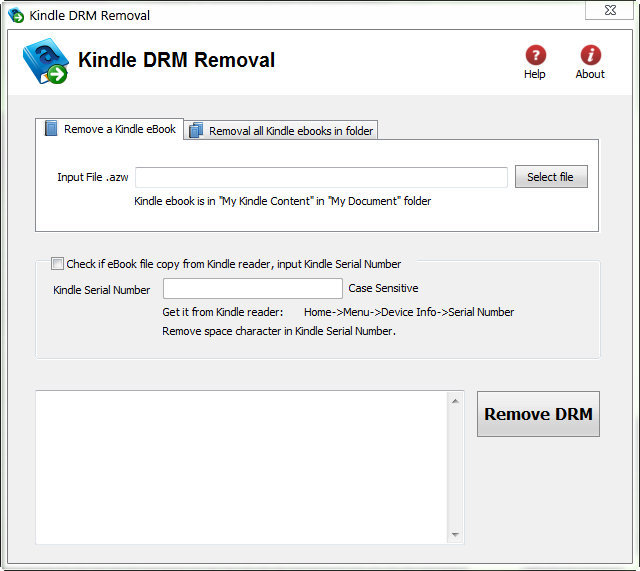Viewport: 640px width, 571px height.
Task: Click the red Help question mark icon
Action: coord(535,55)
